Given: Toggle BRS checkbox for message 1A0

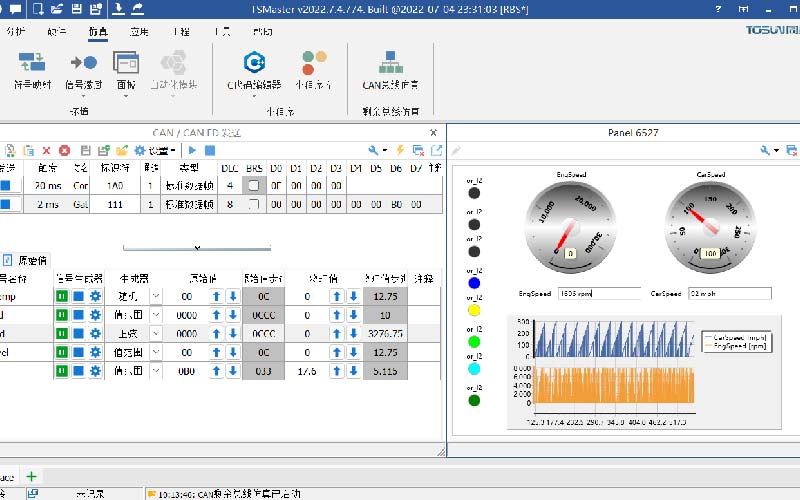Looking at the screenshot, I should point(254,186).
